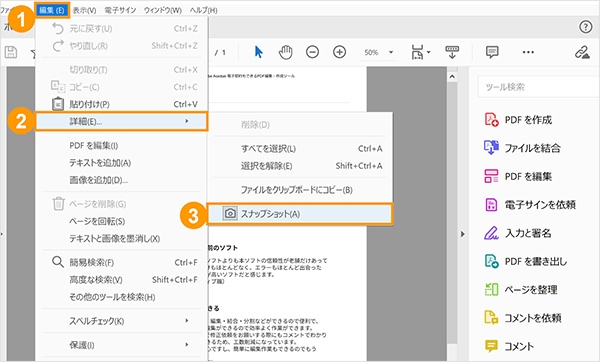The image size is (600, 362).
Task: Expand the 詳細(E)... submenu
Action: [x=122, y=122]
